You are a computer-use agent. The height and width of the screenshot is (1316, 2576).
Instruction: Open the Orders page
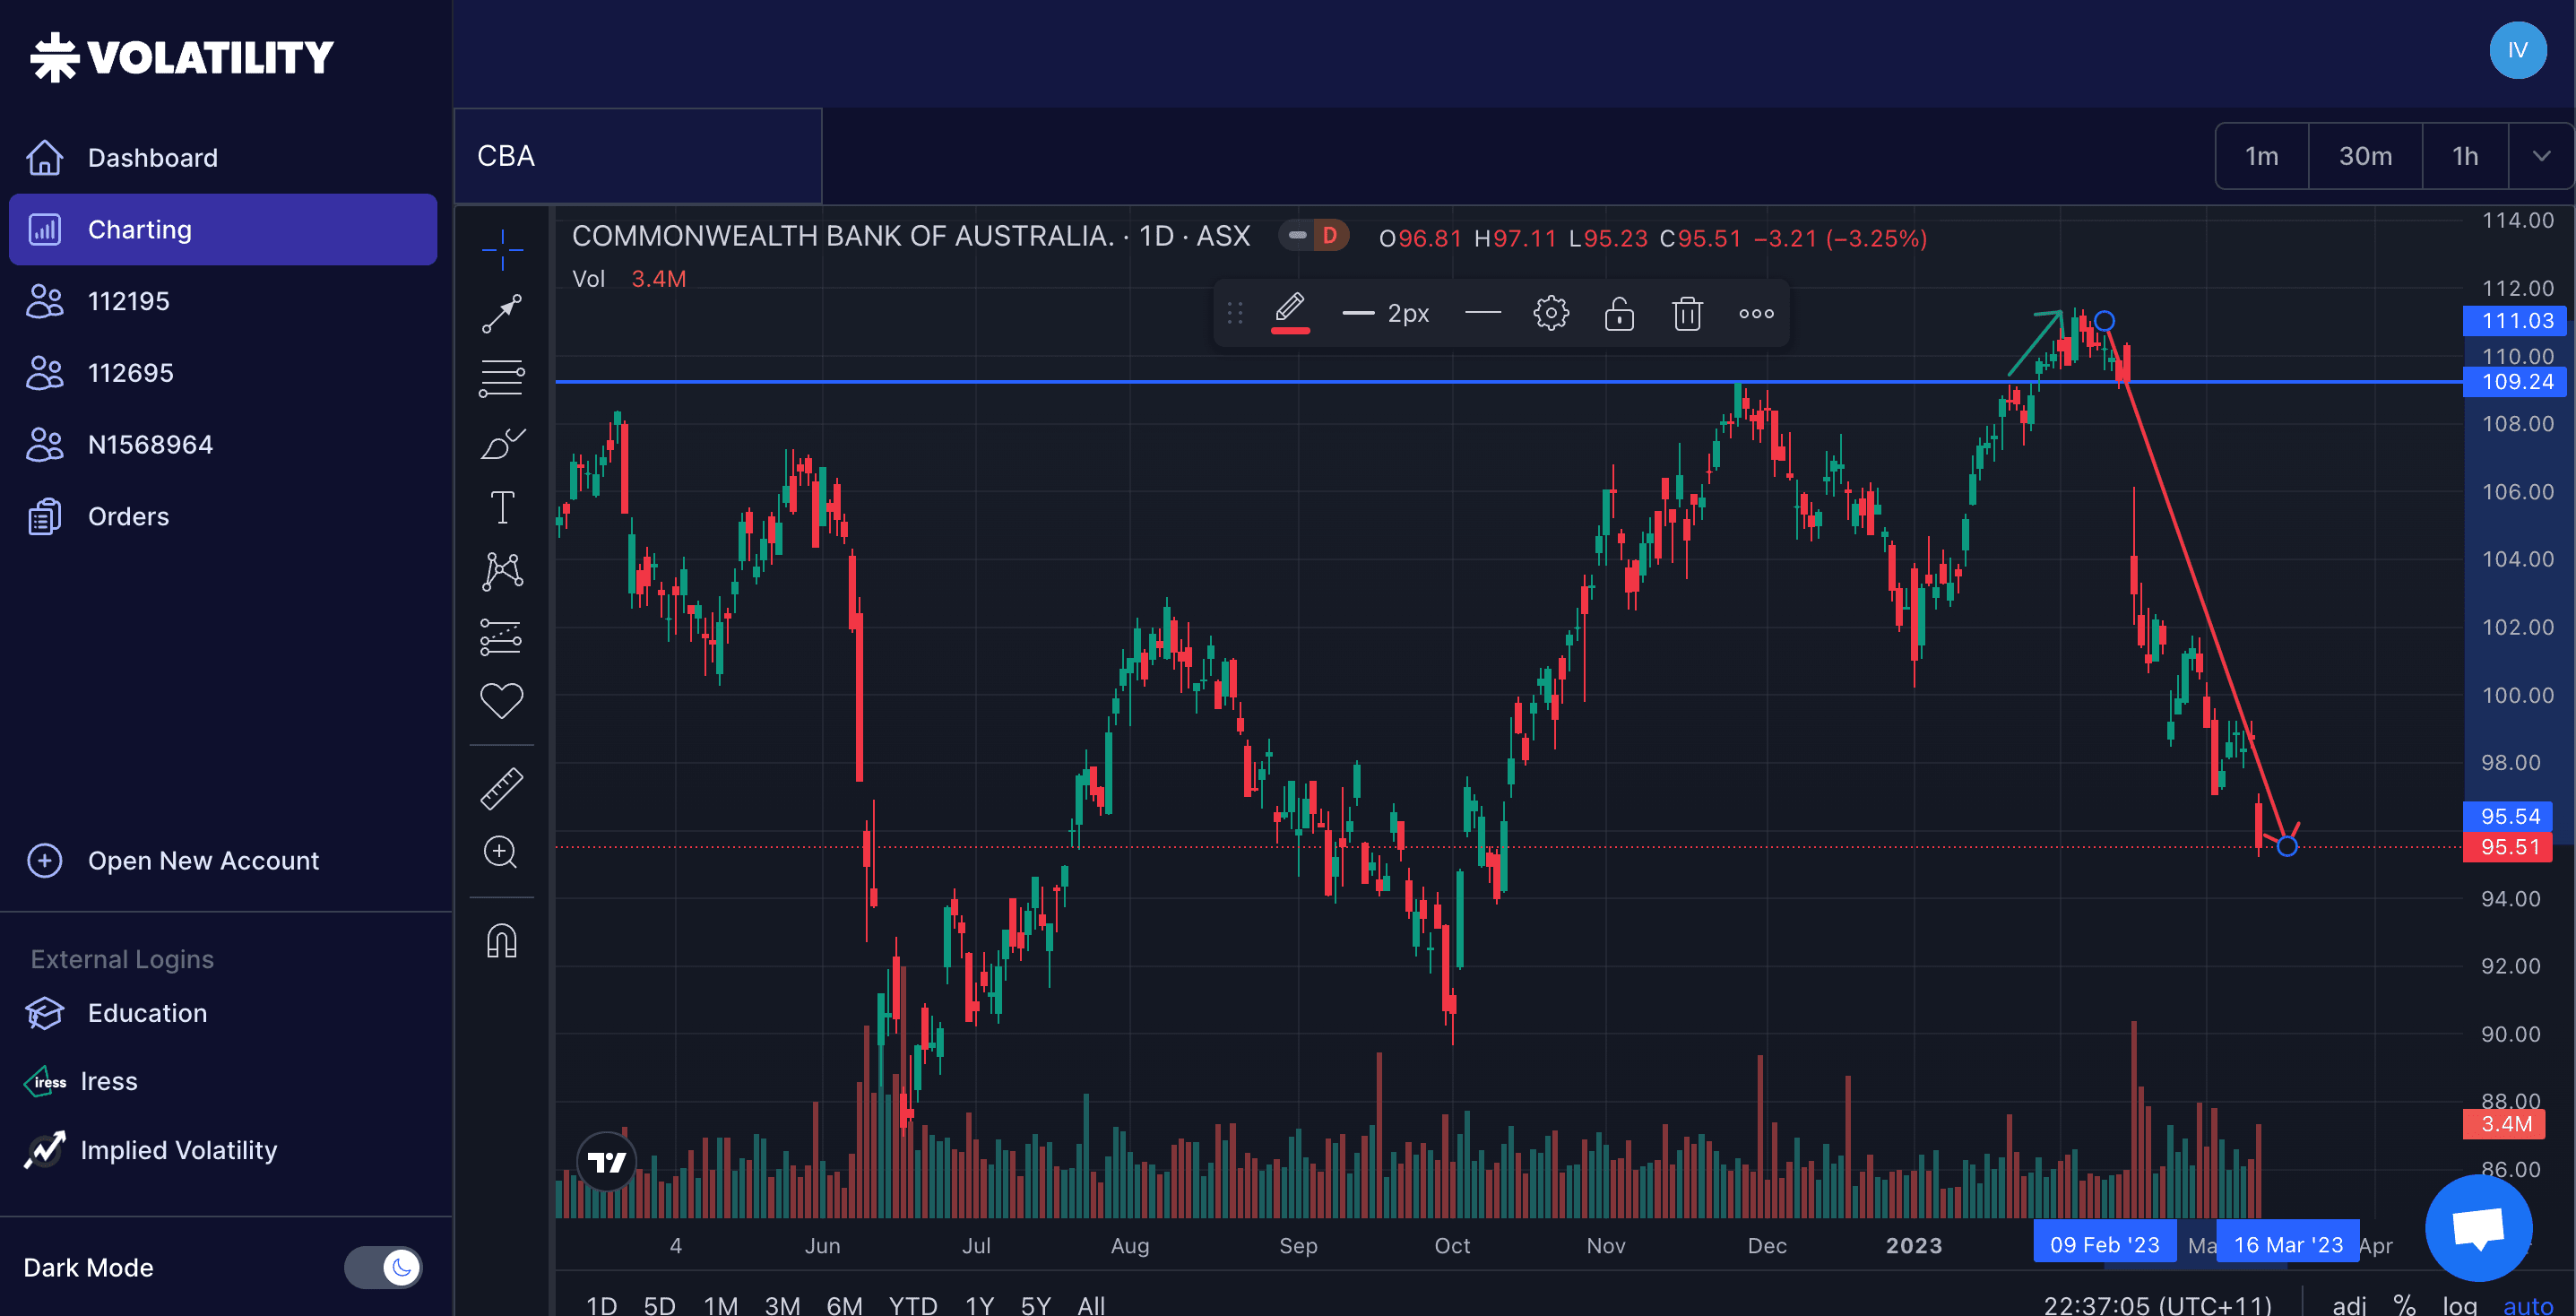click(x=223, y=516)
